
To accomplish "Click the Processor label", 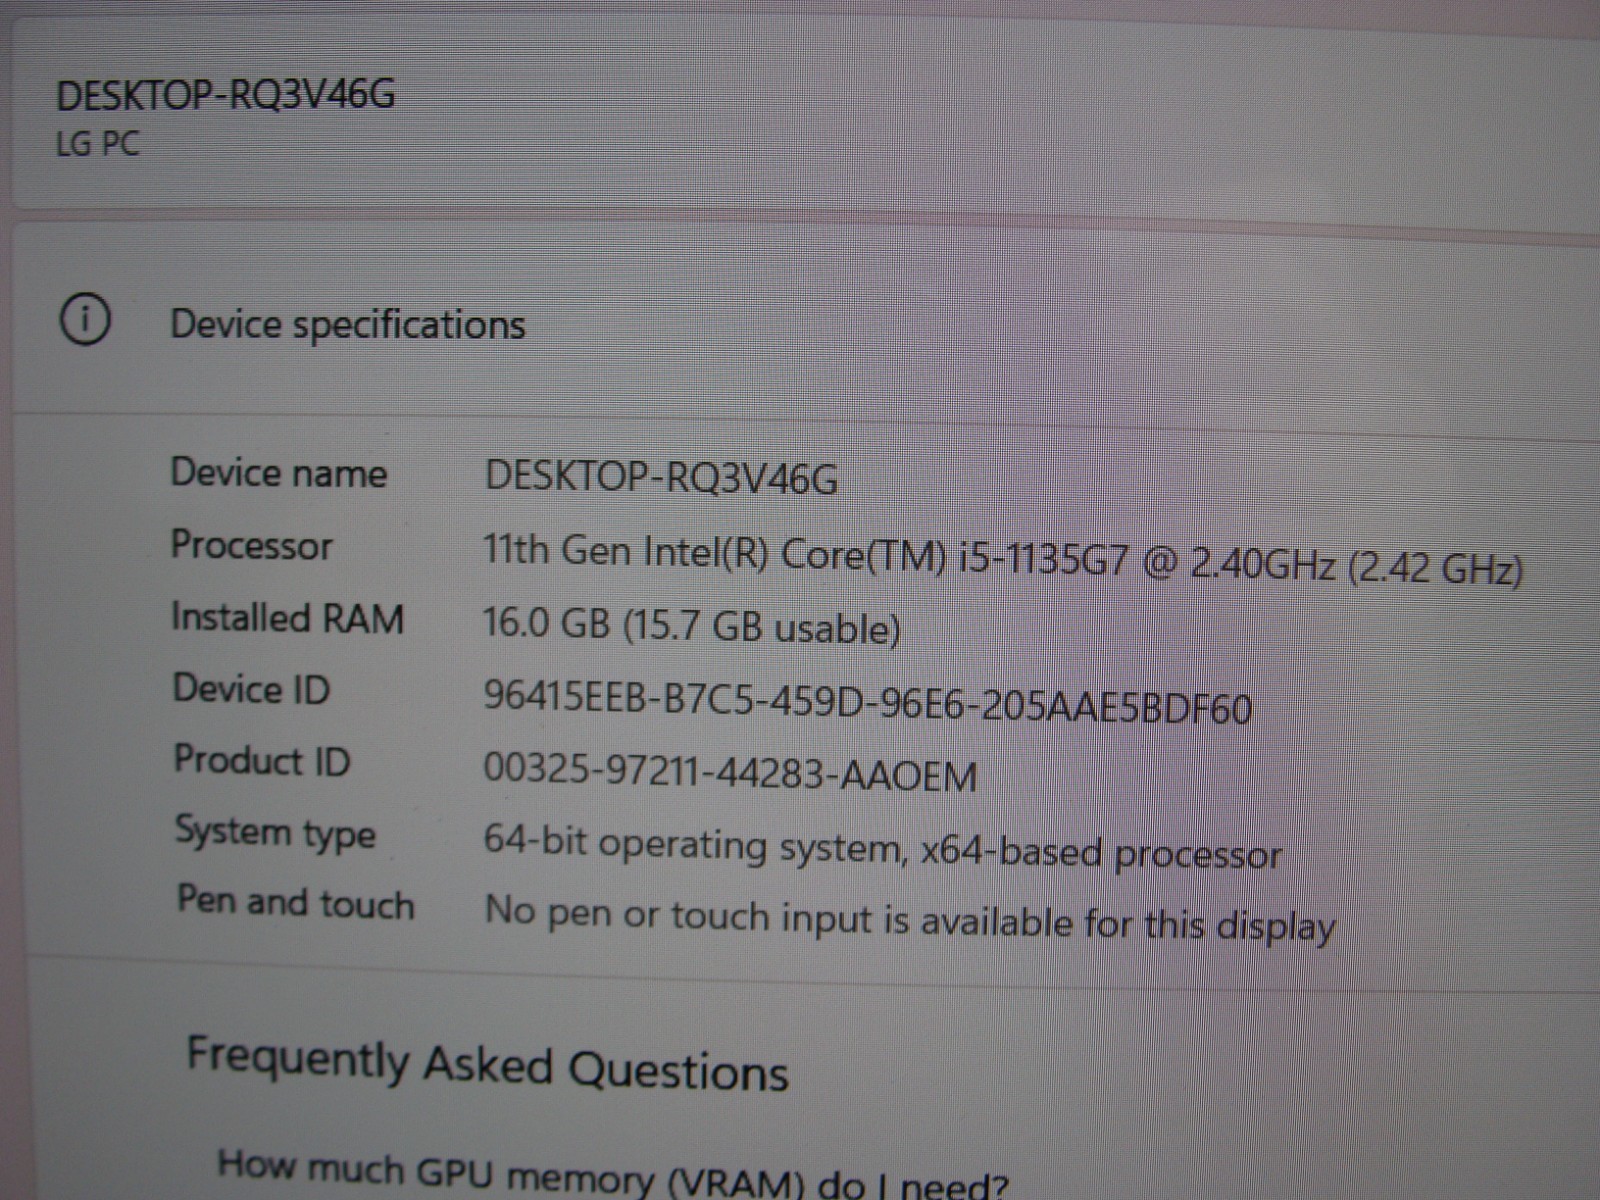I will 251,546.
